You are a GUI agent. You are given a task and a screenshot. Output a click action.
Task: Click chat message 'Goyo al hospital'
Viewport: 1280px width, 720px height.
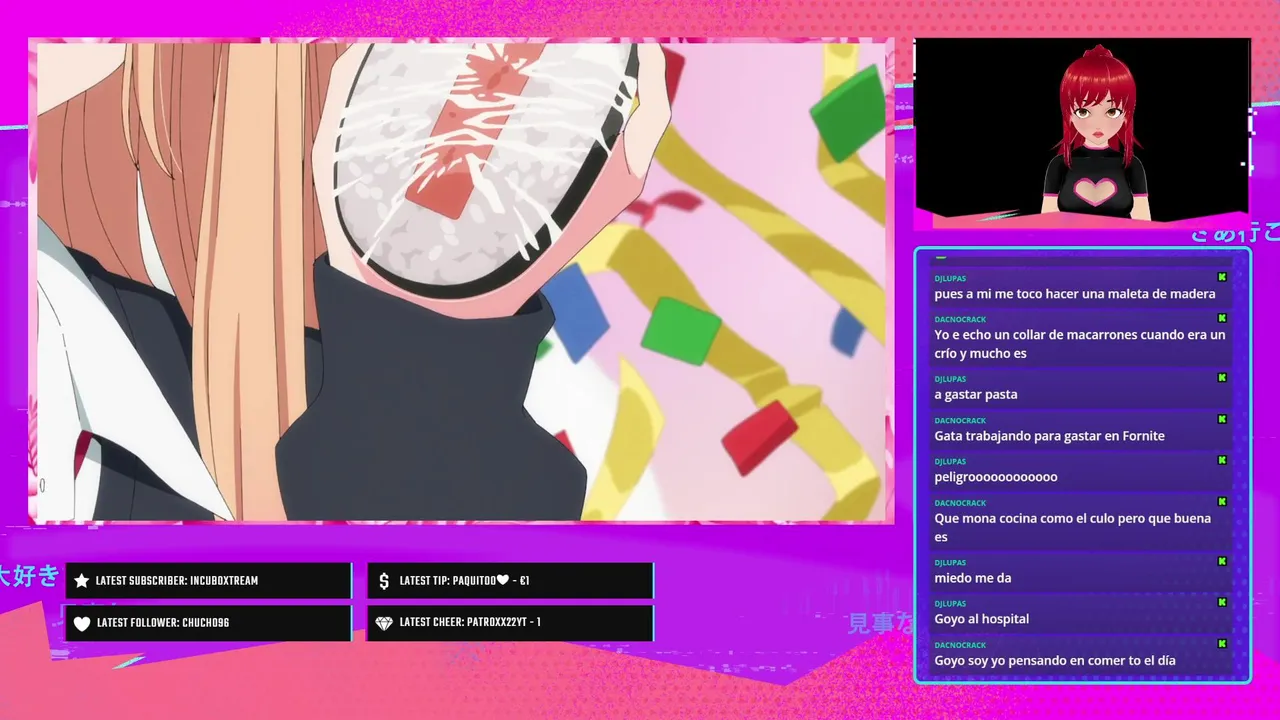point(982,619)
